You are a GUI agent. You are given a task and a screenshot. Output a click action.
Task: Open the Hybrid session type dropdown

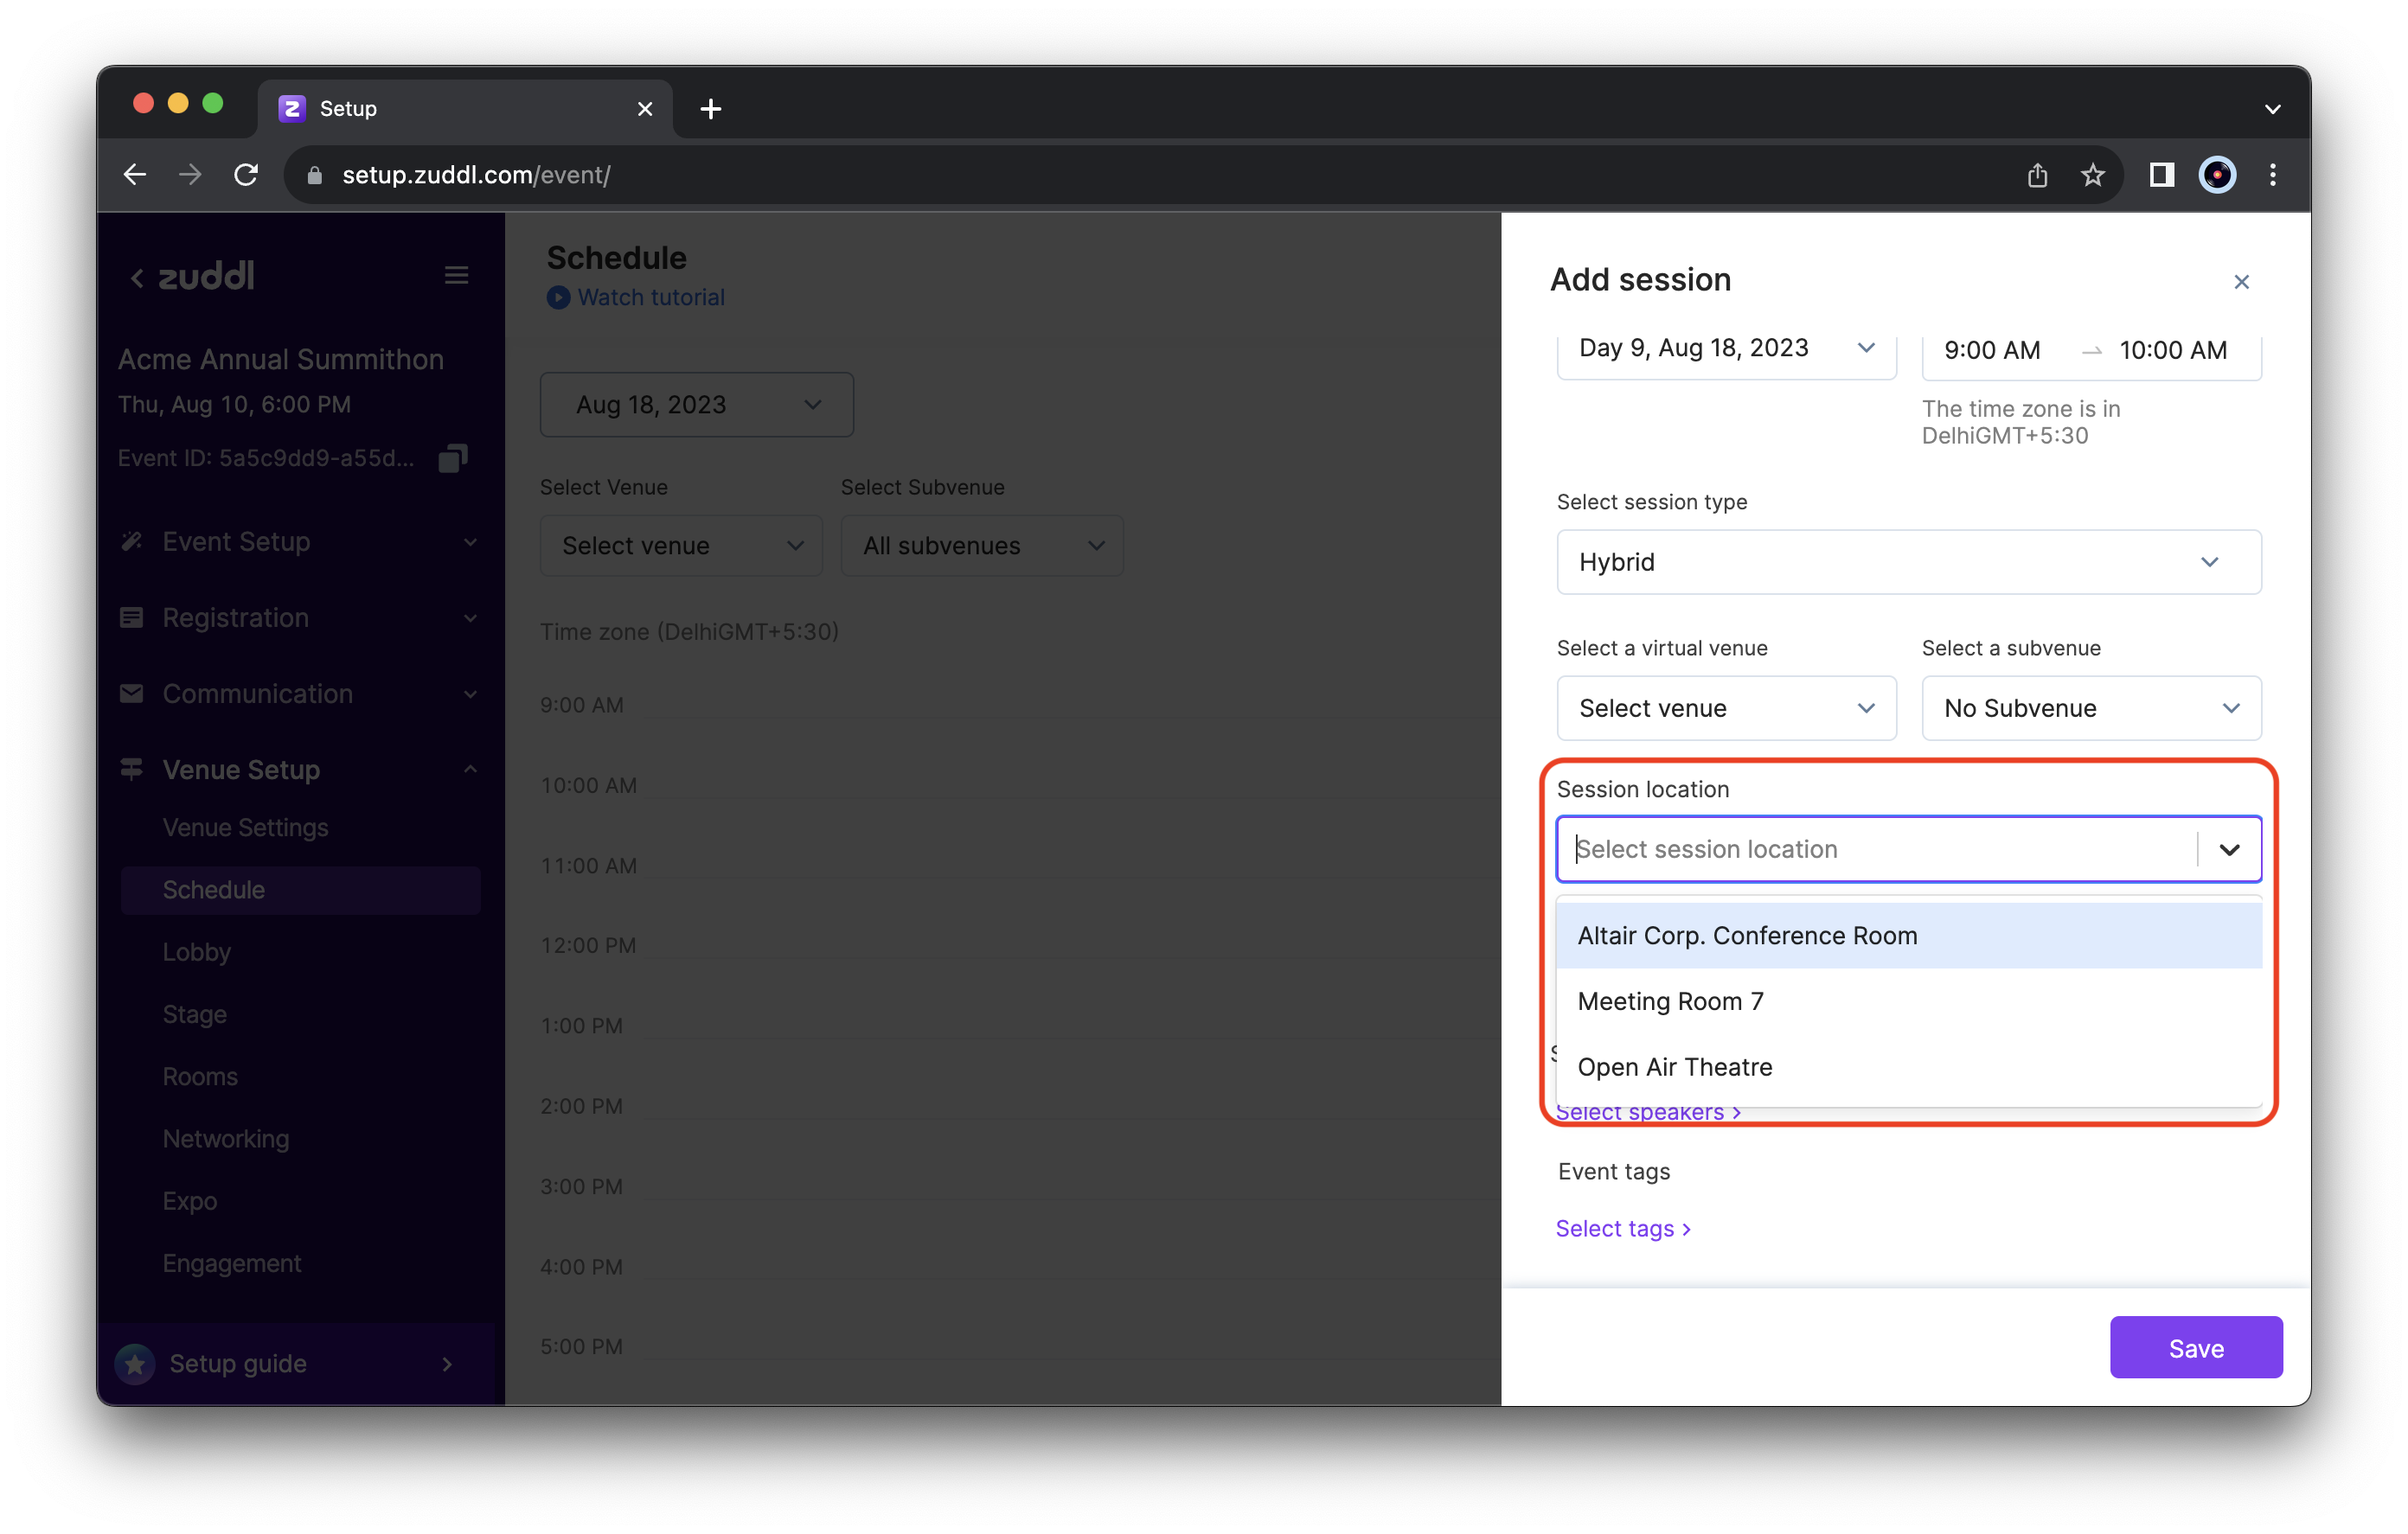coord(1908,562)
